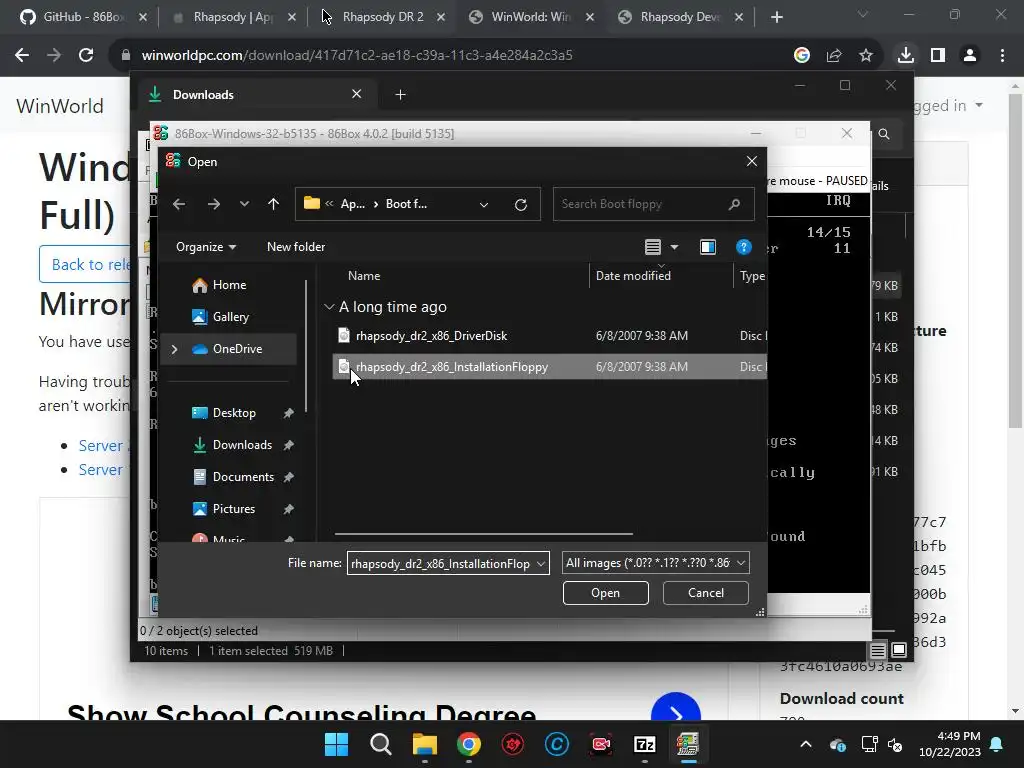Click the WinWorld site logo link
The image size is (1024, 768).
(60, 106)
